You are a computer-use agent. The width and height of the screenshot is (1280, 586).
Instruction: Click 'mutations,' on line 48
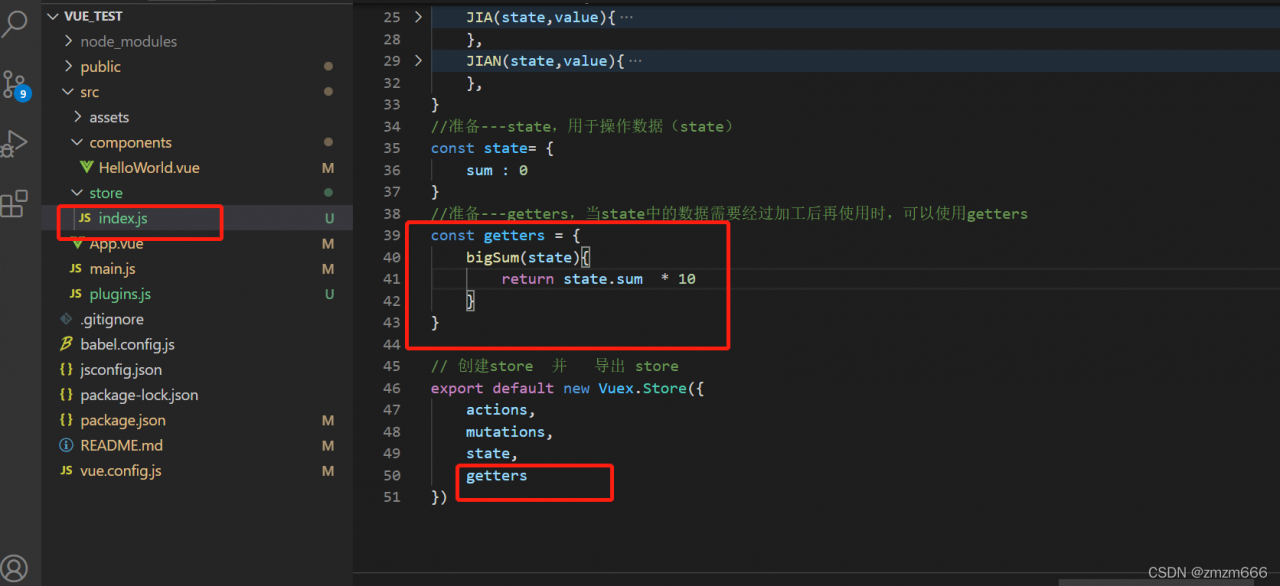510,432
